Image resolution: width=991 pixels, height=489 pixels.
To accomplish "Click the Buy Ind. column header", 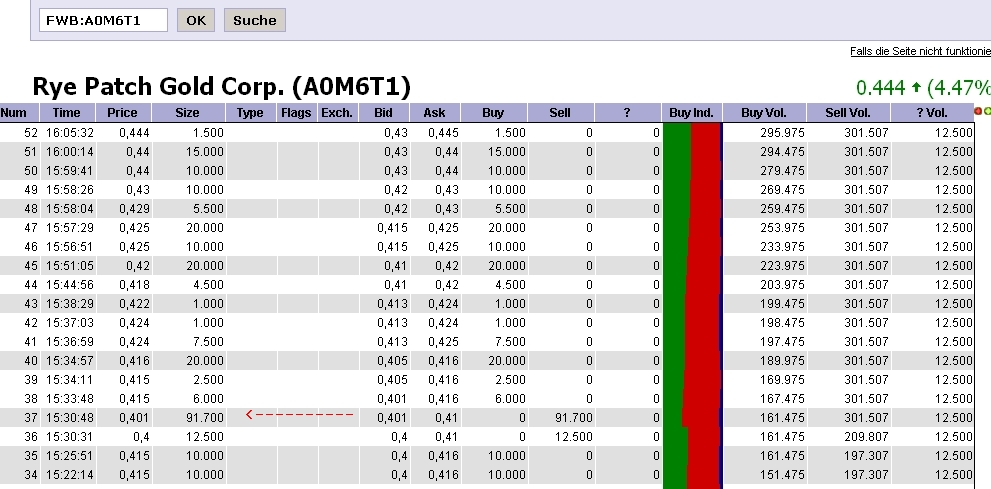I will click(x=691, y=113).
